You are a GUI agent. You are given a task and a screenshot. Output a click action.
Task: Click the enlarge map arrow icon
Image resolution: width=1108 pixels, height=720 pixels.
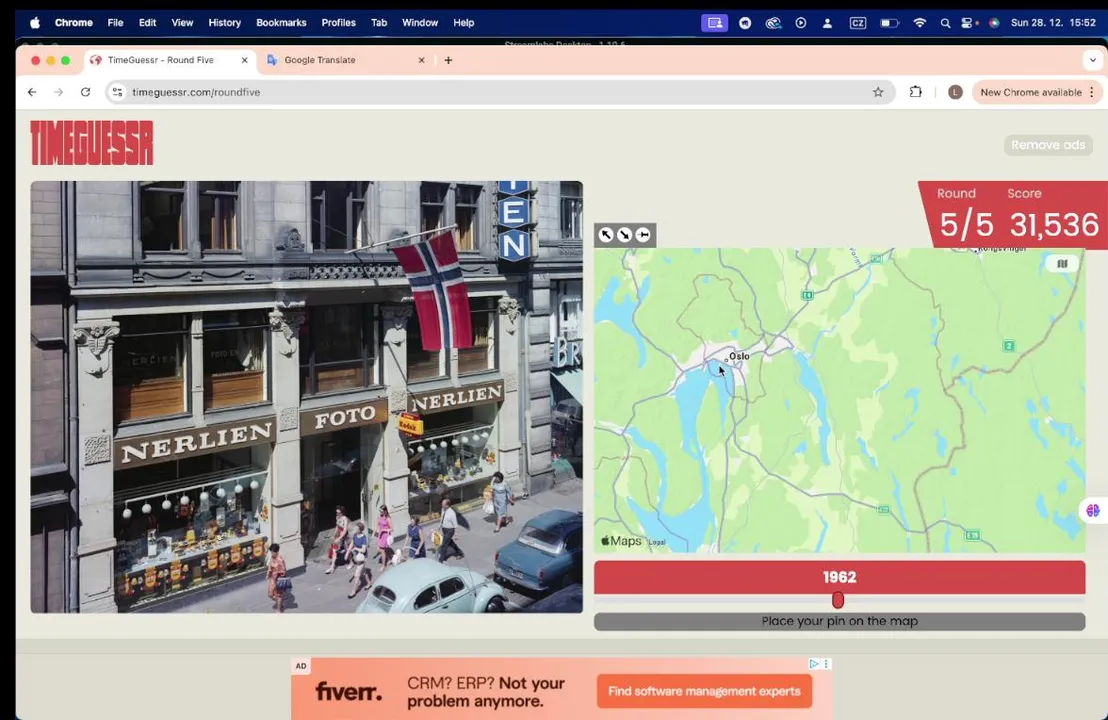pos(606,235)
